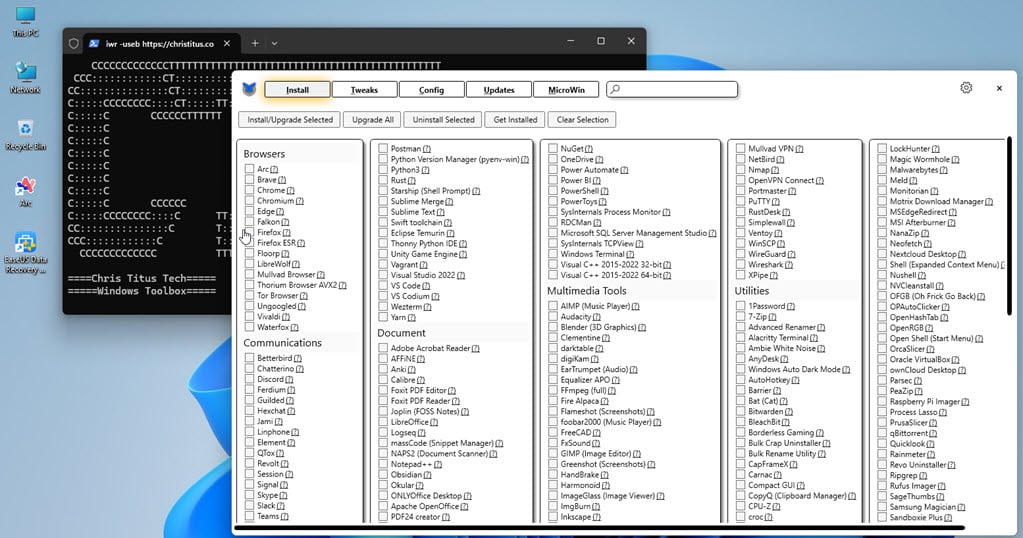Select the VS Code checkbox
The height and width of the screenshot is (538, 1023).
click(x=383, y=285)
